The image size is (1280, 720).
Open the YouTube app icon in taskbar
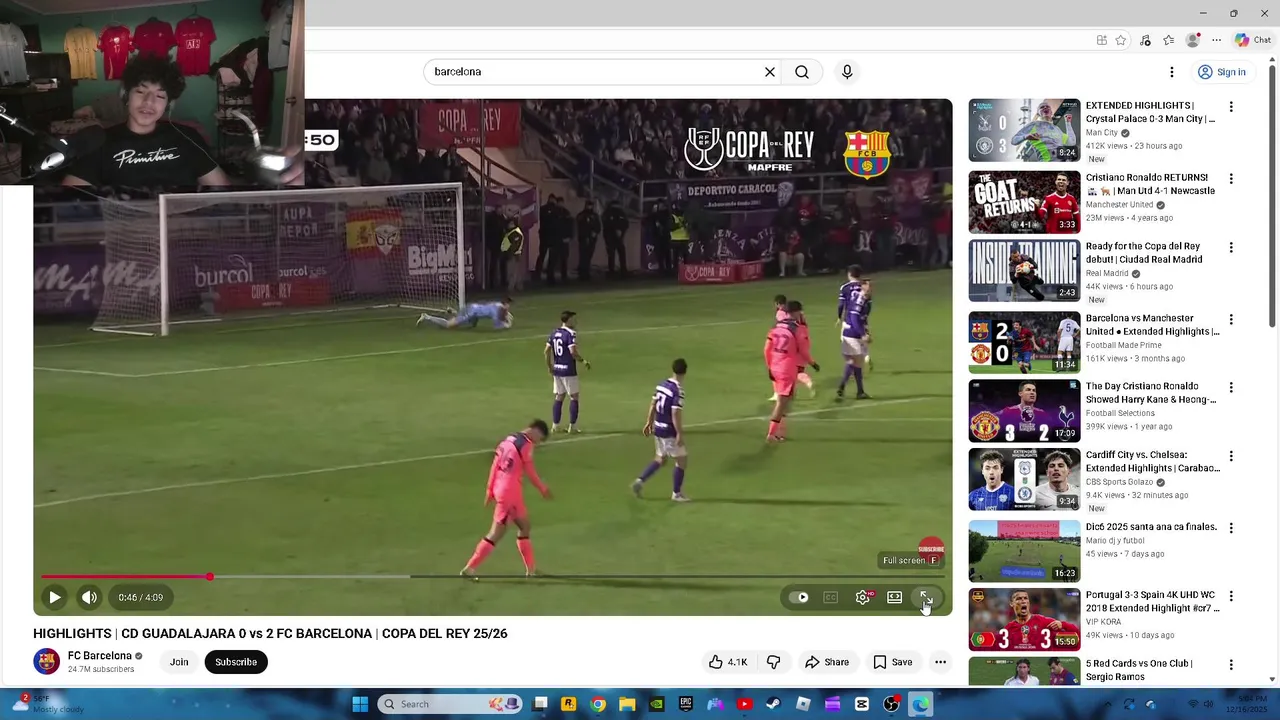click(745, 704)
